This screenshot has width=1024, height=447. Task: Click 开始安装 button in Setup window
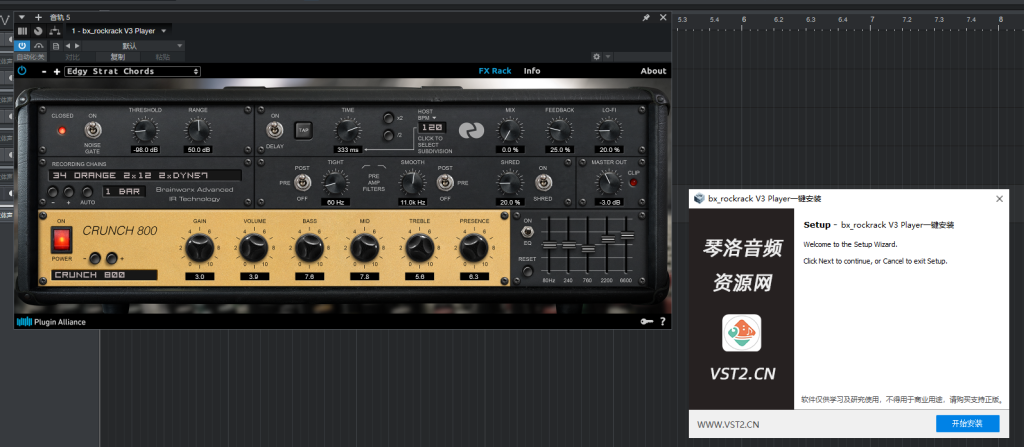click(967, 423)
